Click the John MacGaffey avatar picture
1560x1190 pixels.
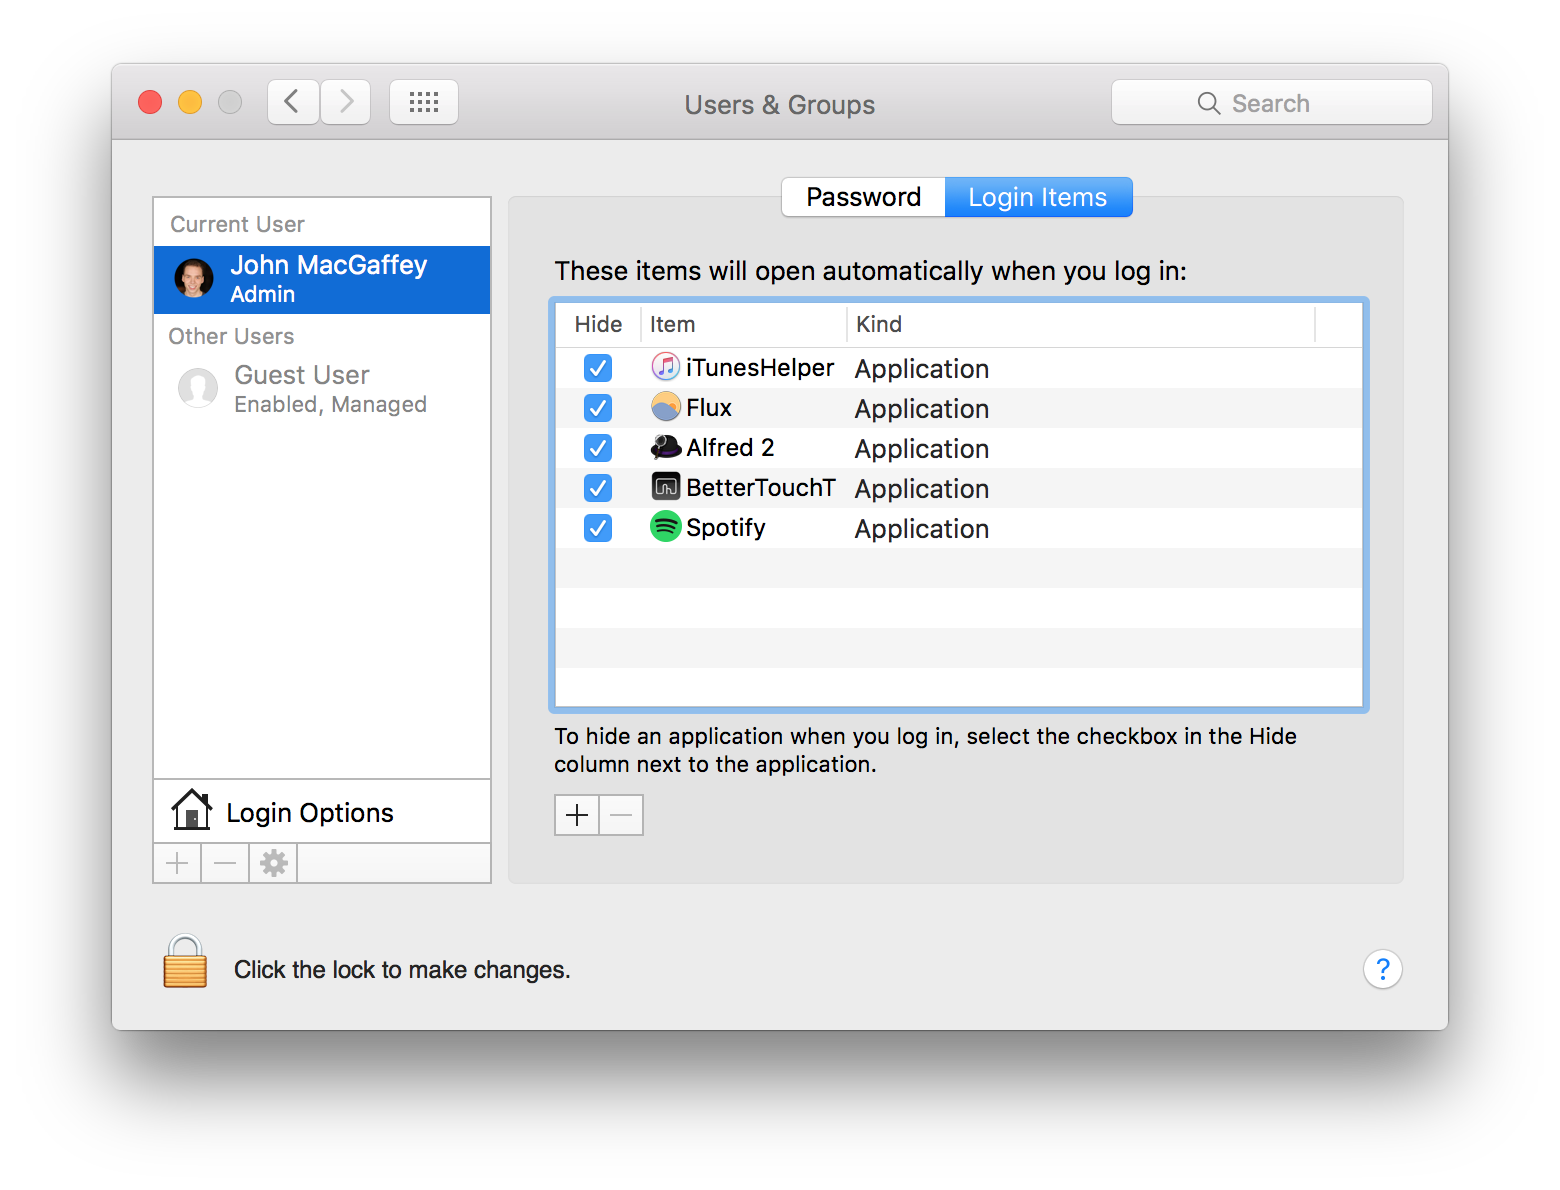point(194,279)
